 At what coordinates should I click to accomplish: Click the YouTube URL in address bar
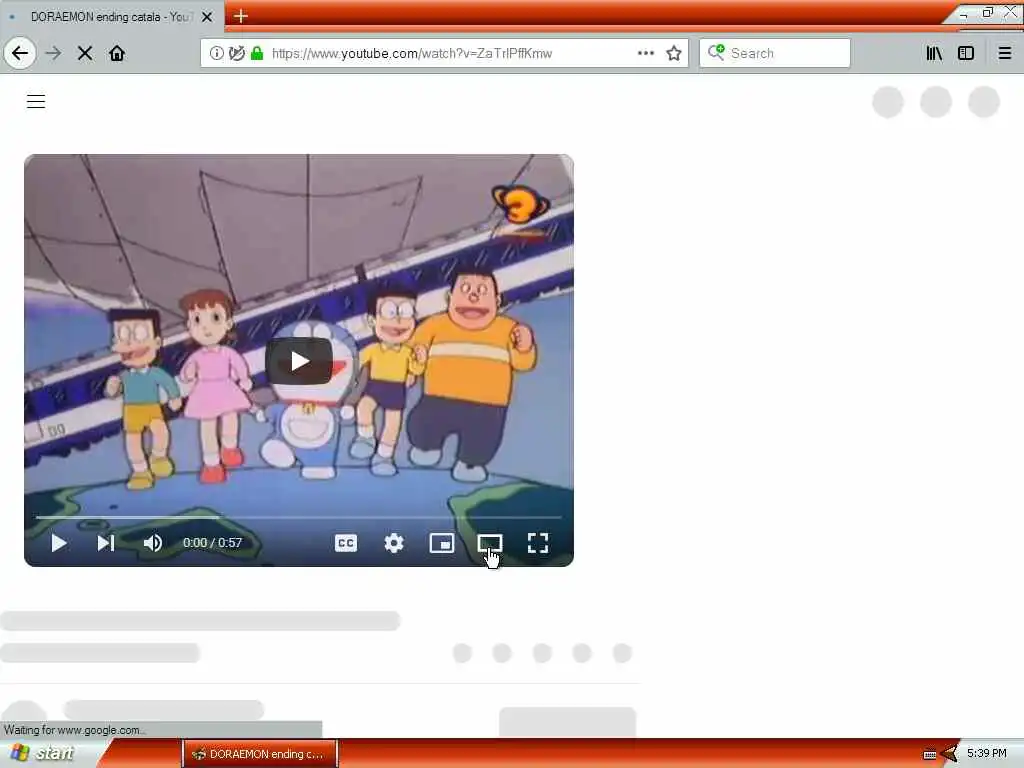[x=411, y=54]
